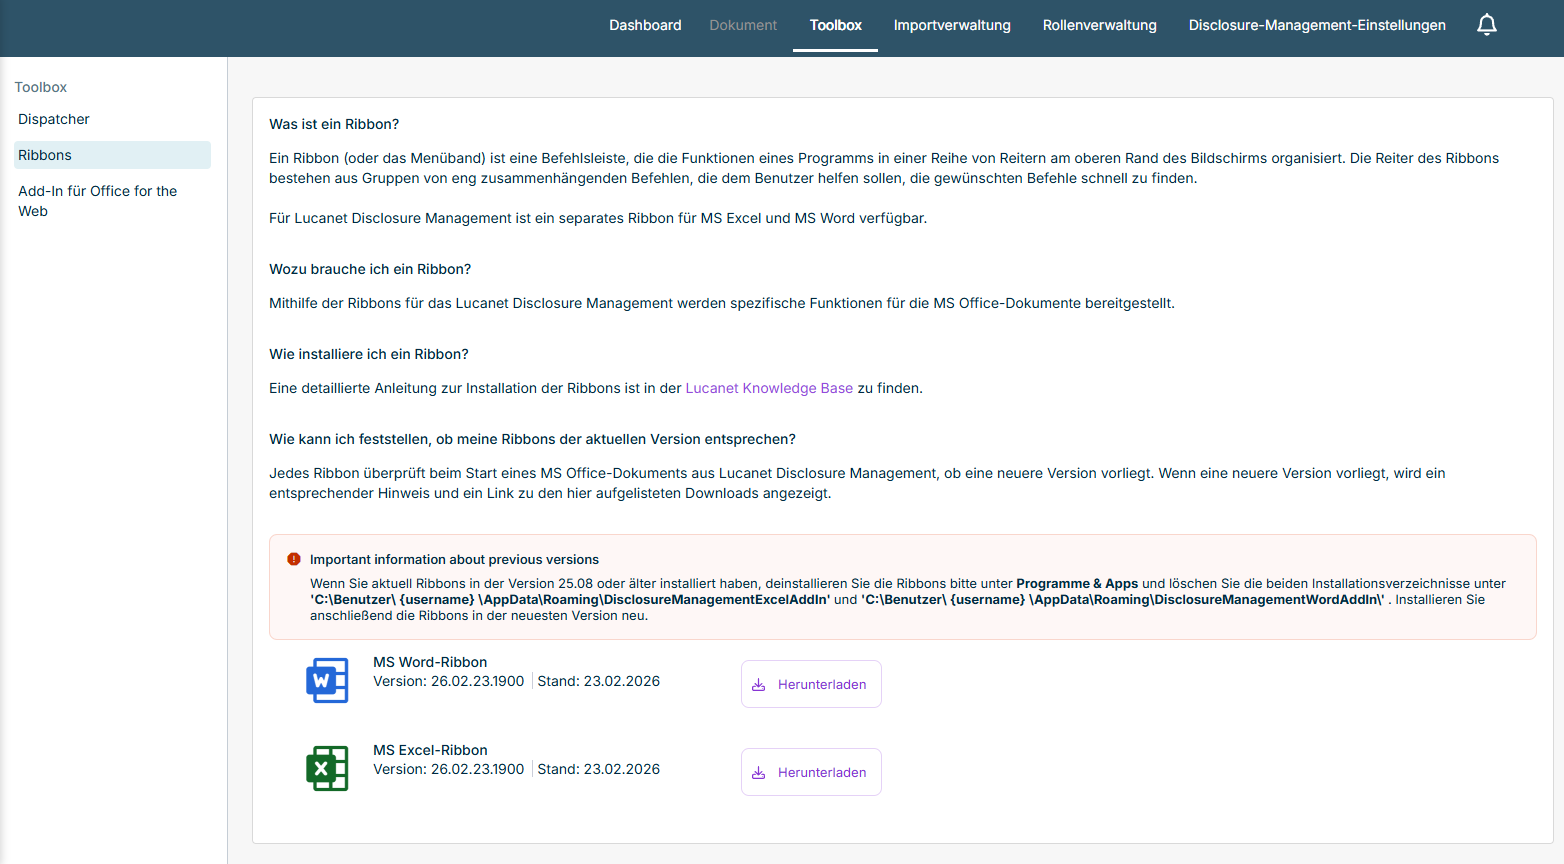The height and width of the screenshot is (864, 1564).
Task: Go to Importverwaltung
Action: point(952,25)
